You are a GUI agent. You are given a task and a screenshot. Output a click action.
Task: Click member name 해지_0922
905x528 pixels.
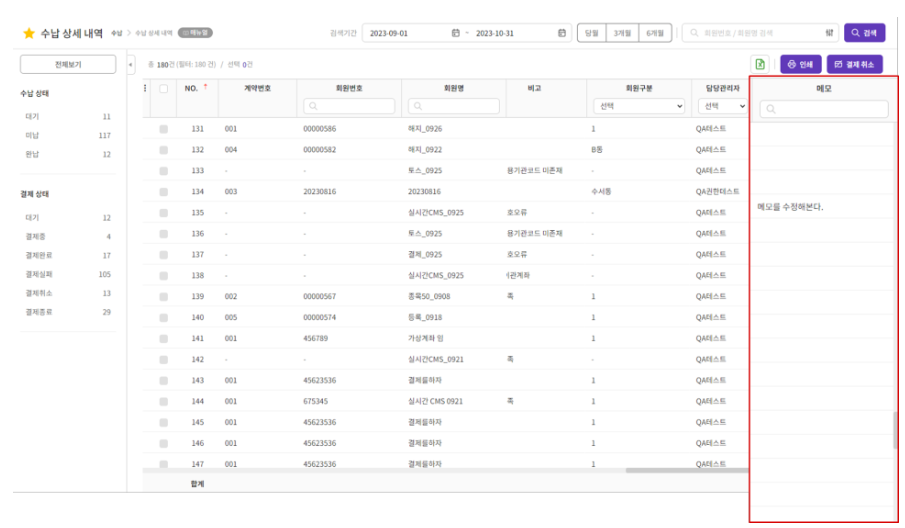[425, 149]
